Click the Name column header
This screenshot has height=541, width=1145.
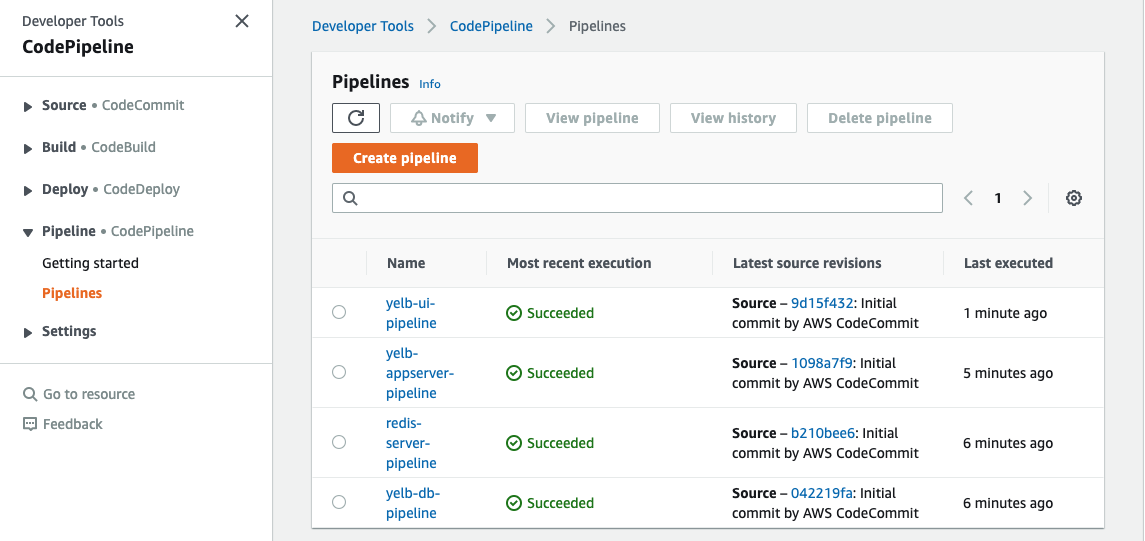tap(406, 263)
